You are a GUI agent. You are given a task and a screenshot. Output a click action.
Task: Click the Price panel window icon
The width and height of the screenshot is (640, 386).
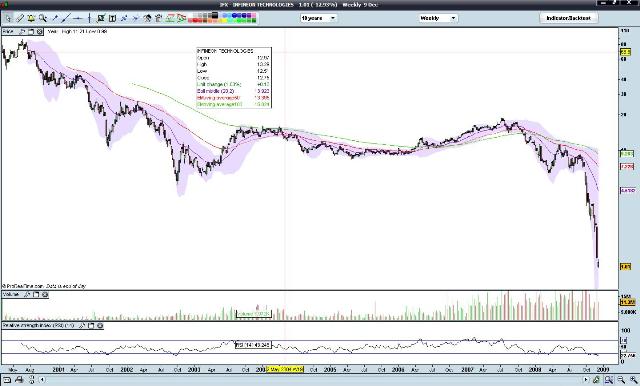[31, 31]
